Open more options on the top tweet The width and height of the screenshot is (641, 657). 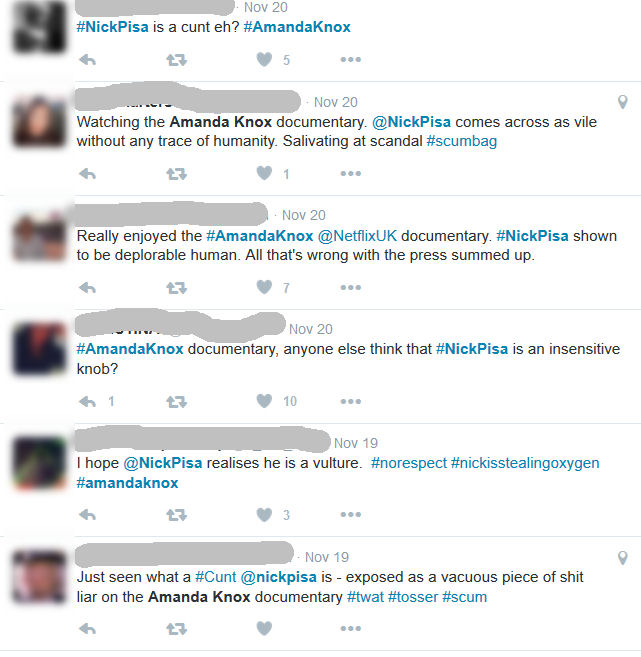tap(351, 60)
